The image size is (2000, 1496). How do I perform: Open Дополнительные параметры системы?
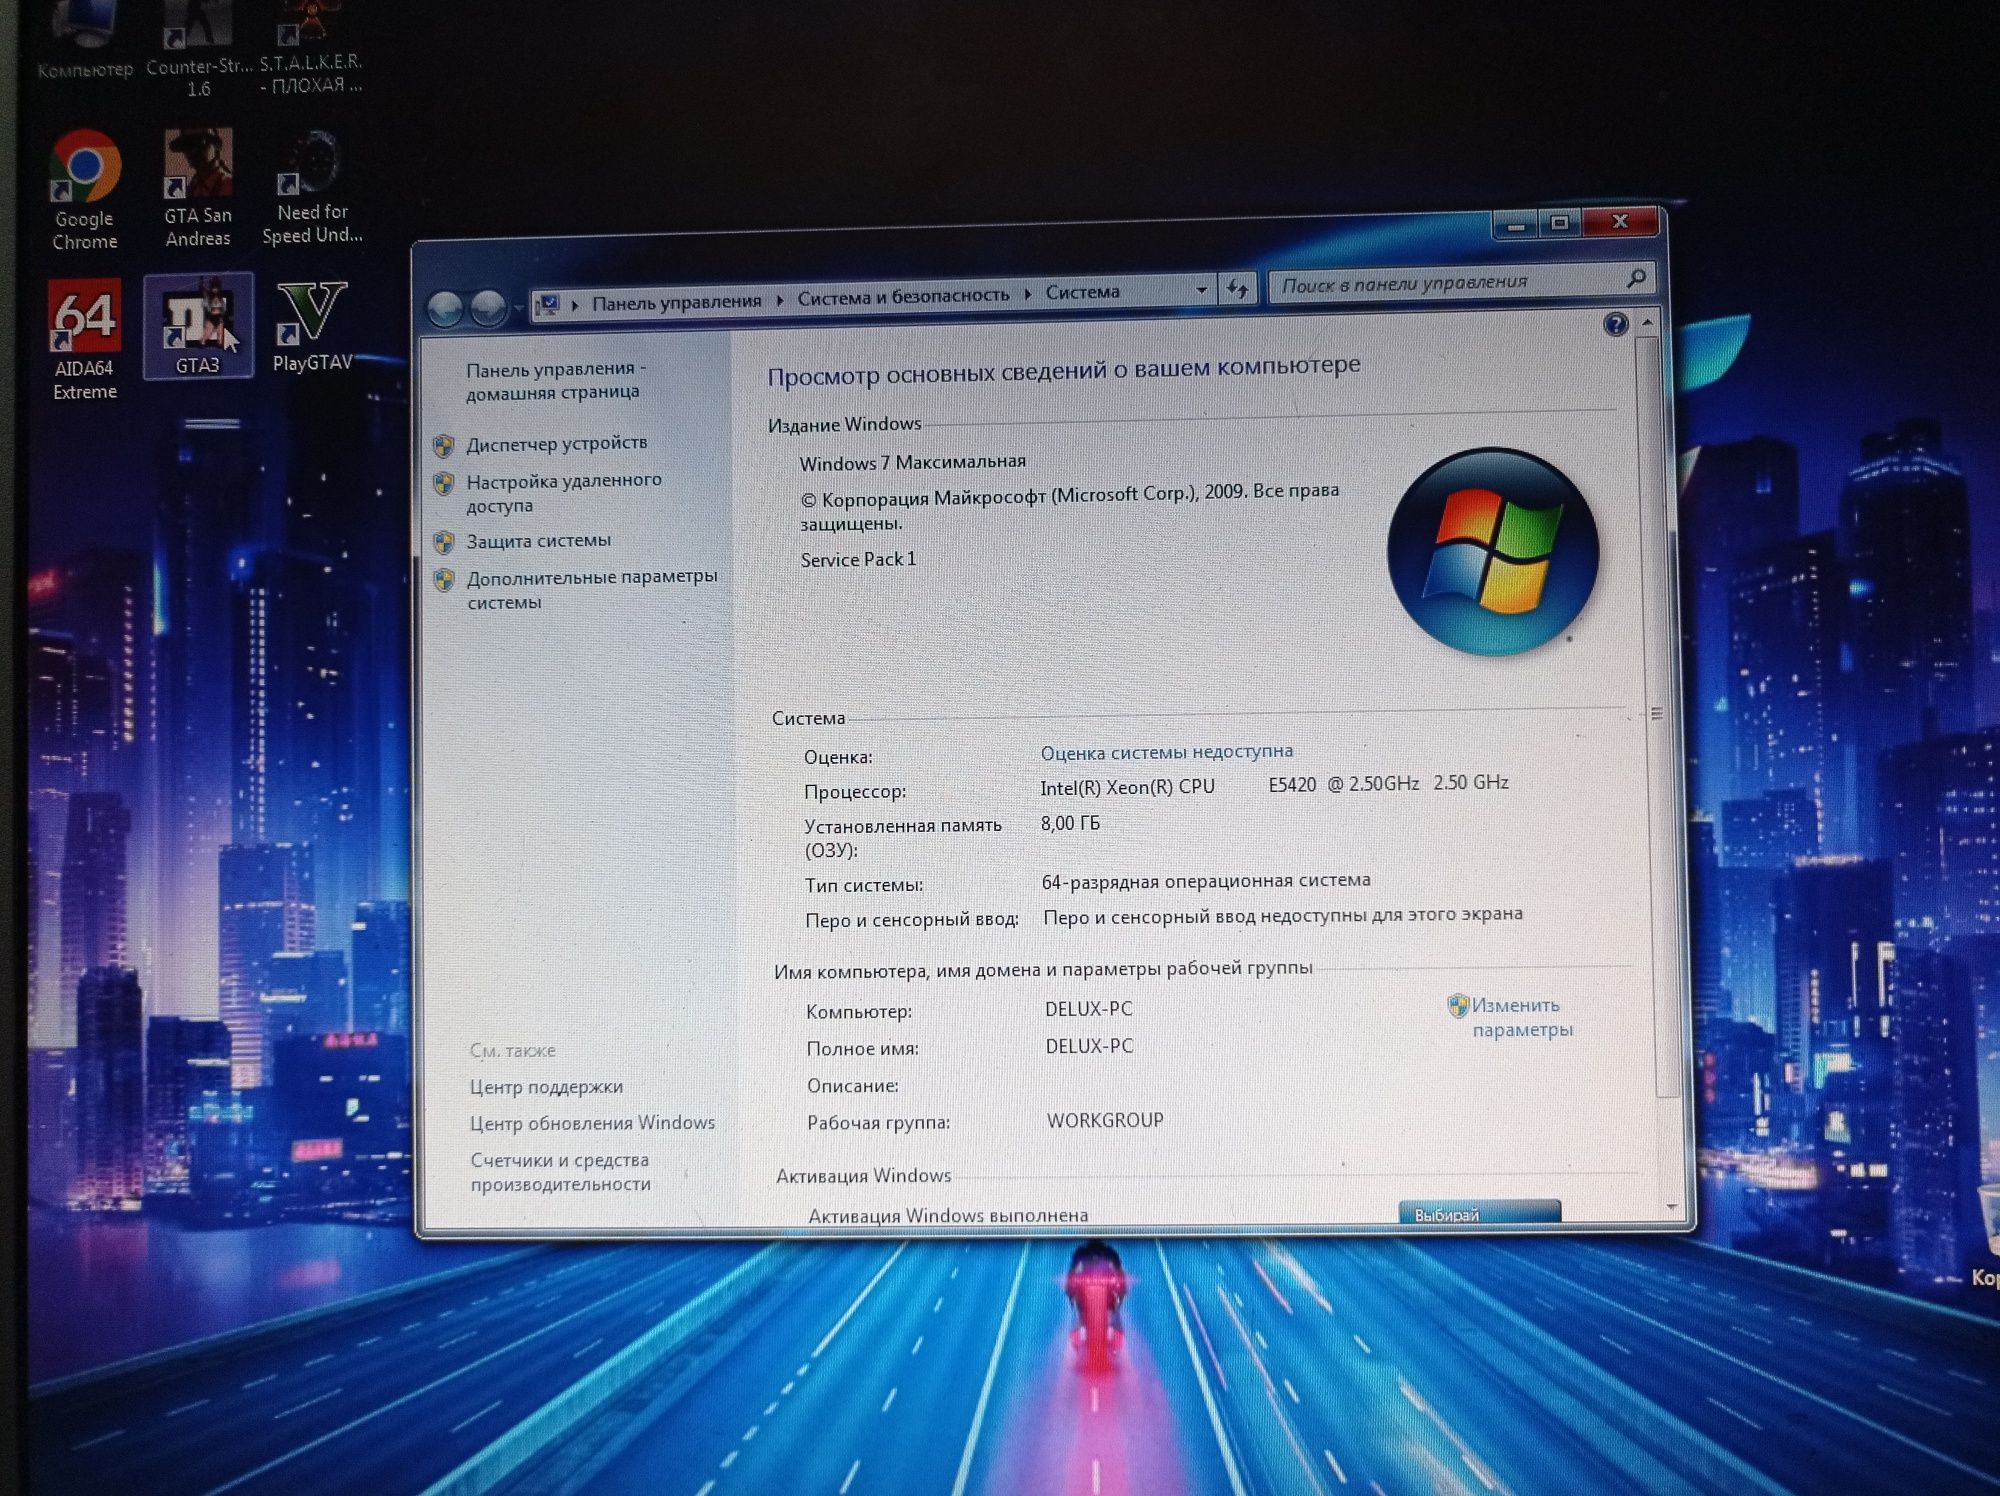pos(591,589)
